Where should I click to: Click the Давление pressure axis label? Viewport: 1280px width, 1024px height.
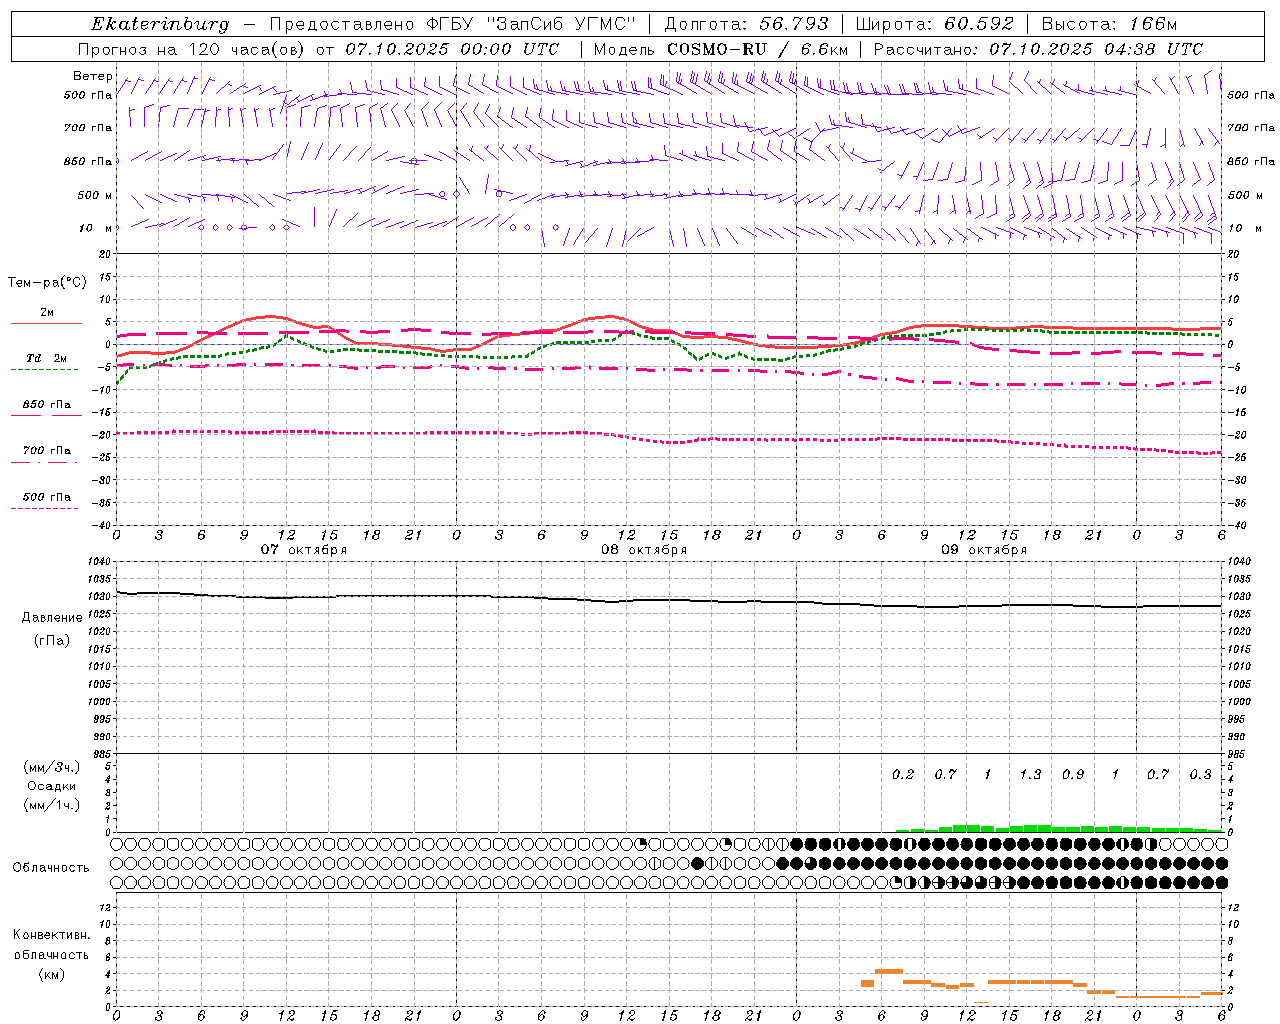click(52, 618)
